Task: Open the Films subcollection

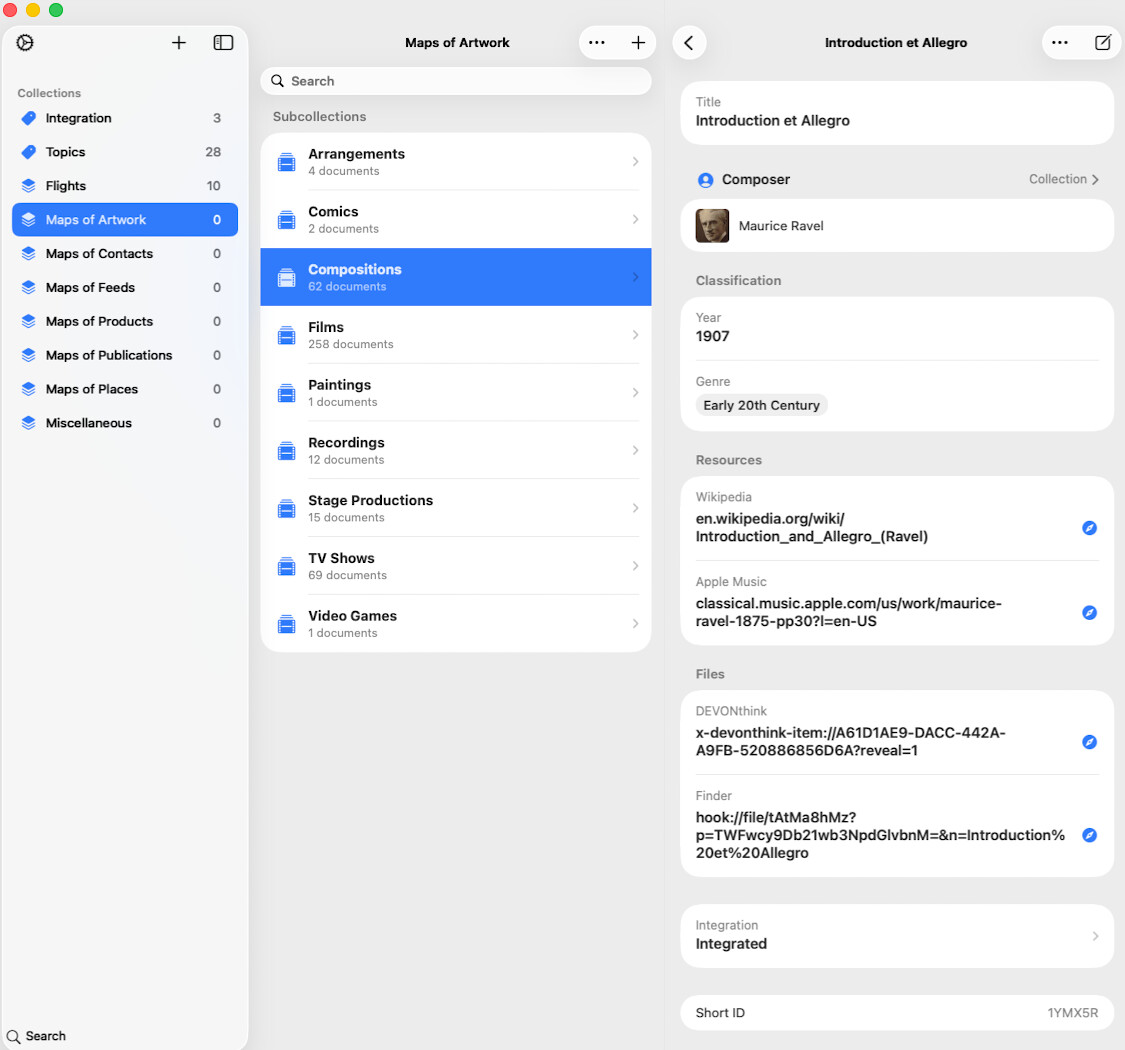Action: point(456,335)
